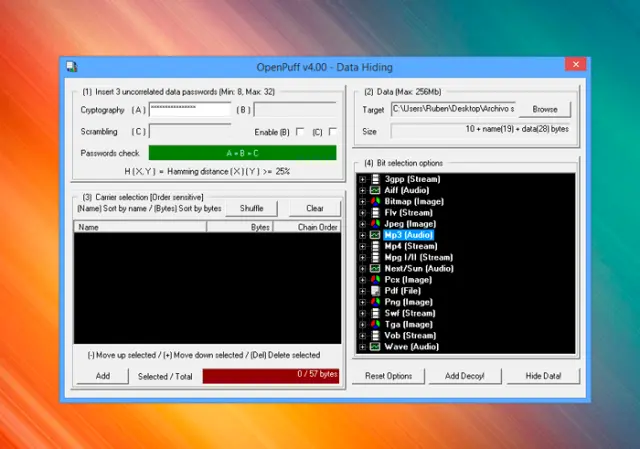This screenshot has height=449, width=640.
Task: Expand the Mp4 (Stream) options node
Action: (362, 246)
